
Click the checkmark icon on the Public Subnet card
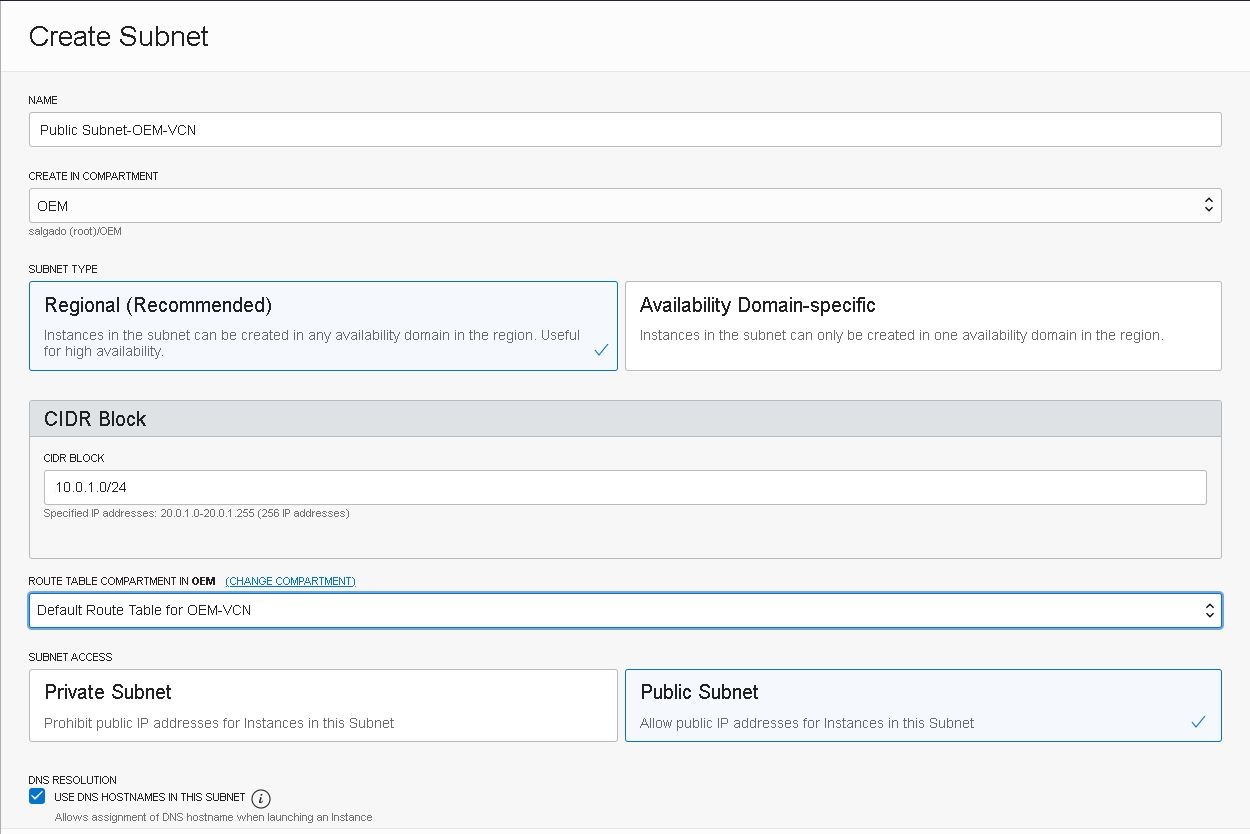[x=1198, y=722]
